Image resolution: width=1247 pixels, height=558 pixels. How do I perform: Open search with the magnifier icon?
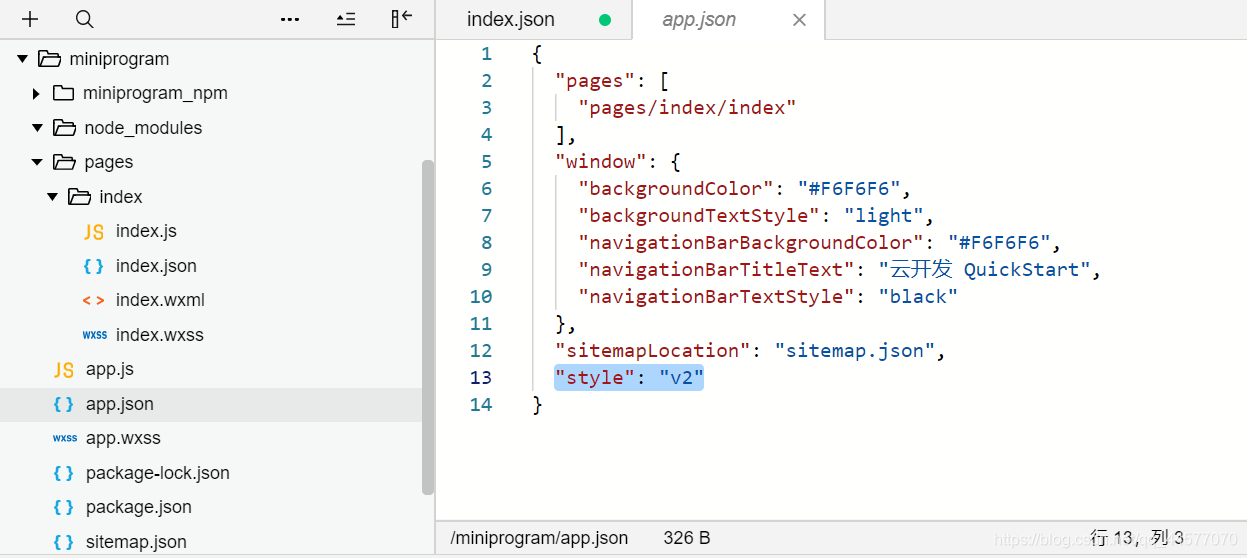click(85, 19)
